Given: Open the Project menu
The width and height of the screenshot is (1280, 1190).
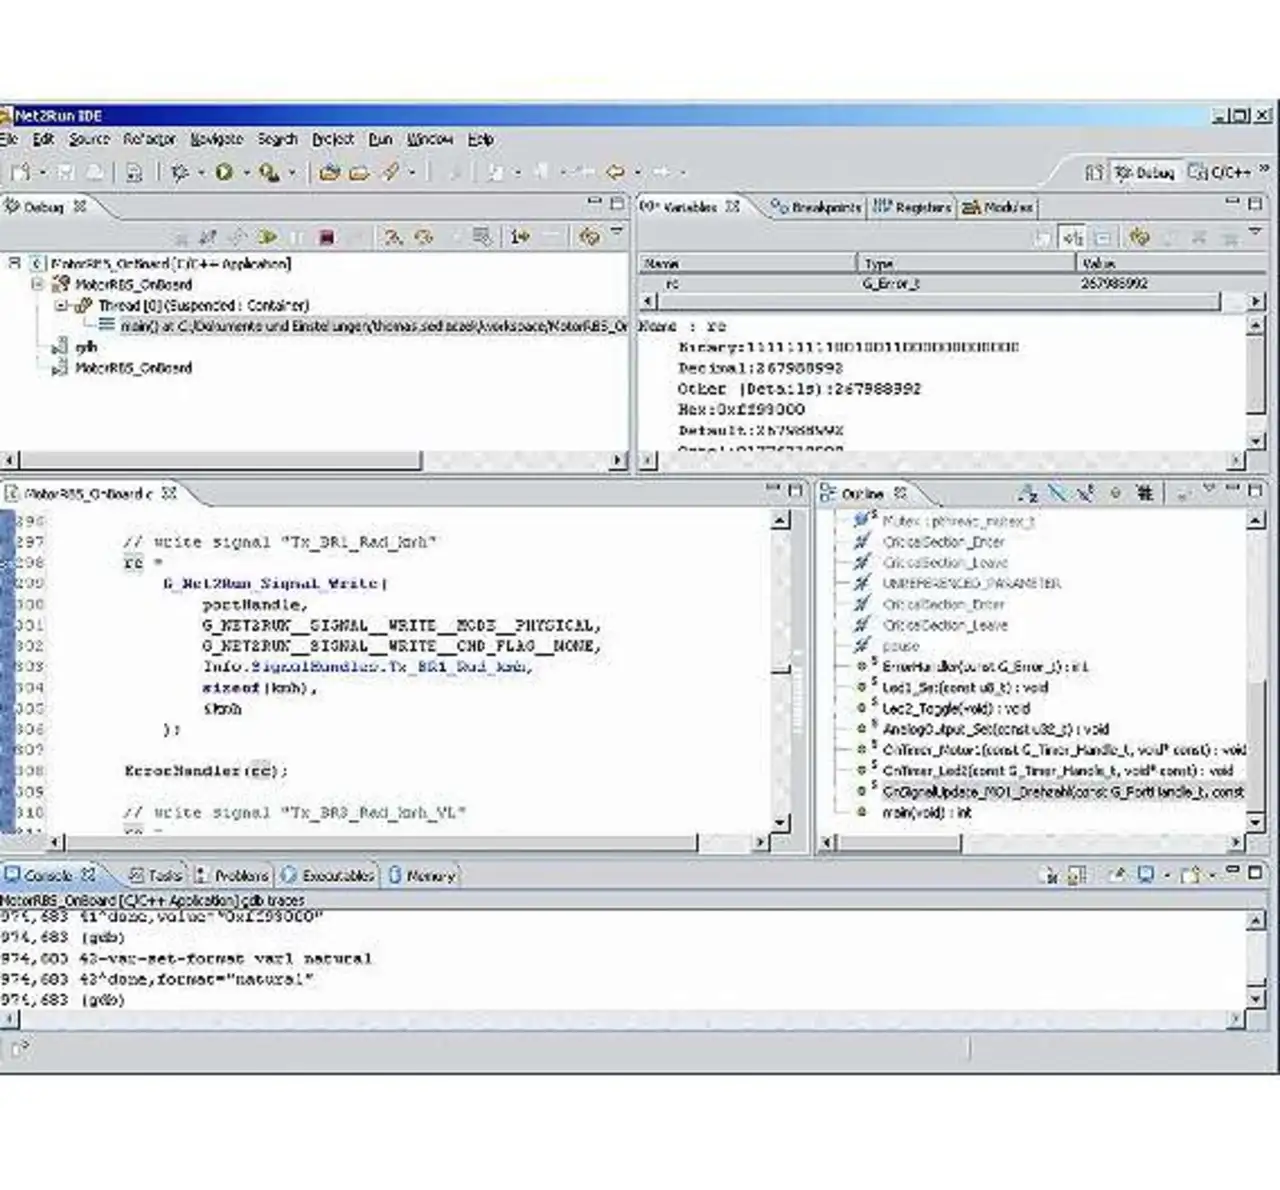Looking at the screenshot, I should tap(333, 140).
